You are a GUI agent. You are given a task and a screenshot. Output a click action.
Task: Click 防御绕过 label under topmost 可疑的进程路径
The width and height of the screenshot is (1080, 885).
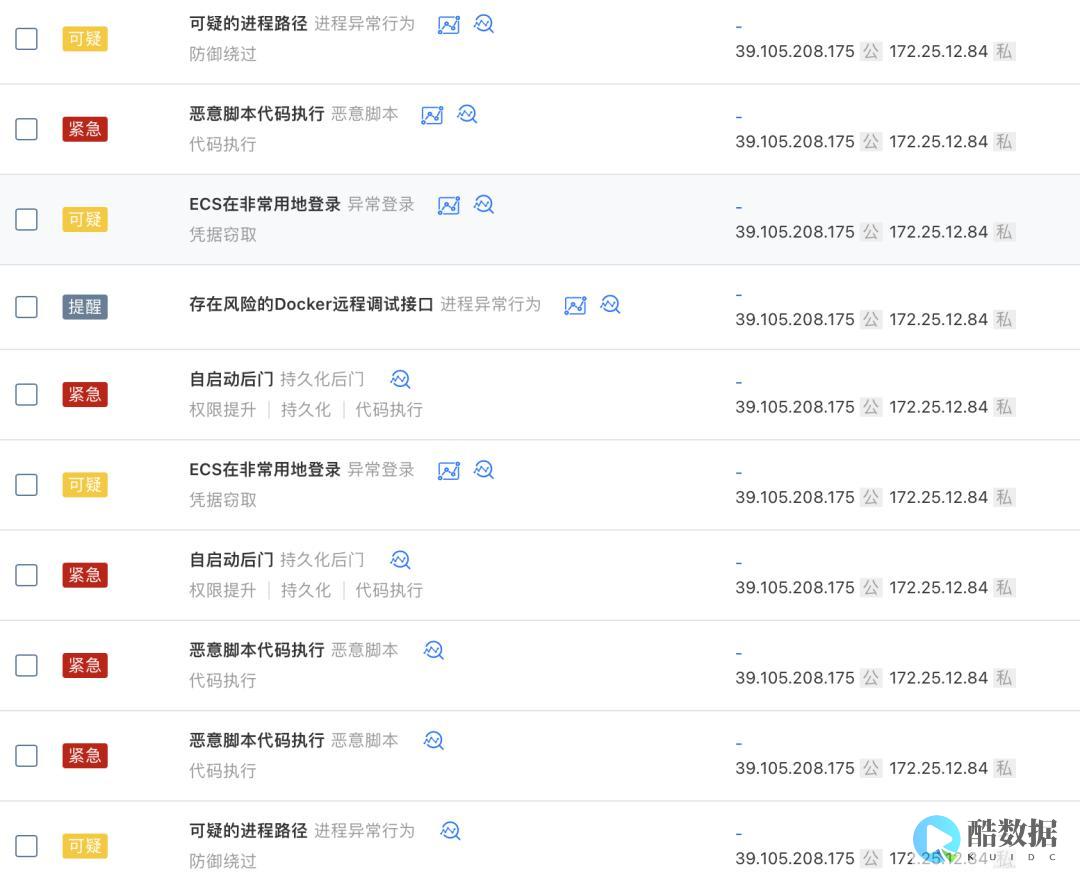coord(222,54)
